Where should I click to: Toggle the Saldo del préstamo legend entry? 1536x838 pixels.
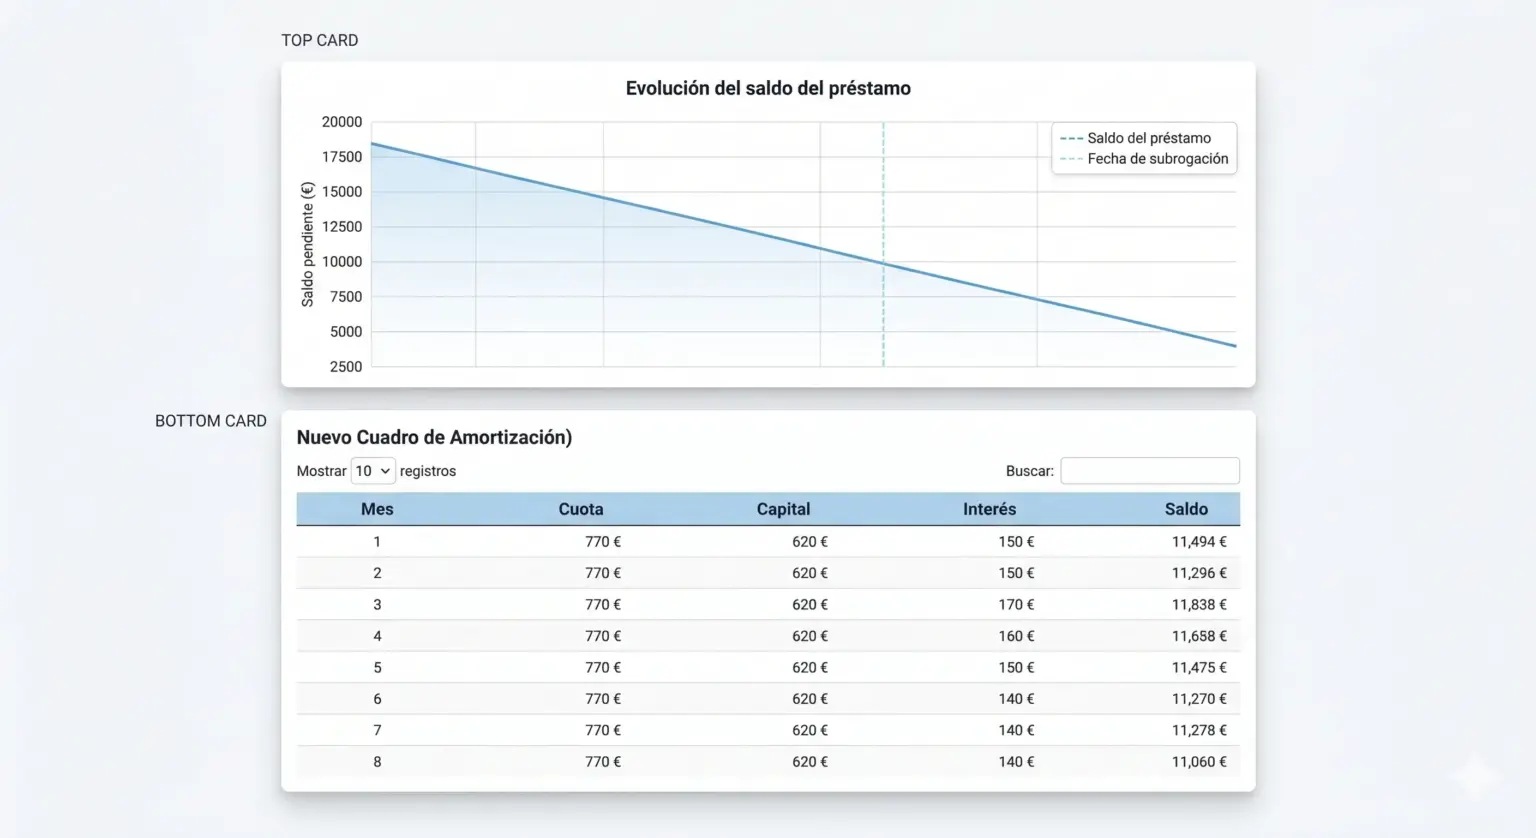coord(1148,138)
